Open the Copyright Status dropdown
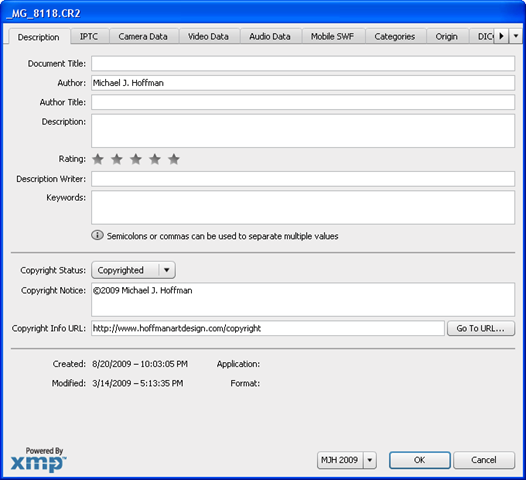 point(133,270)
